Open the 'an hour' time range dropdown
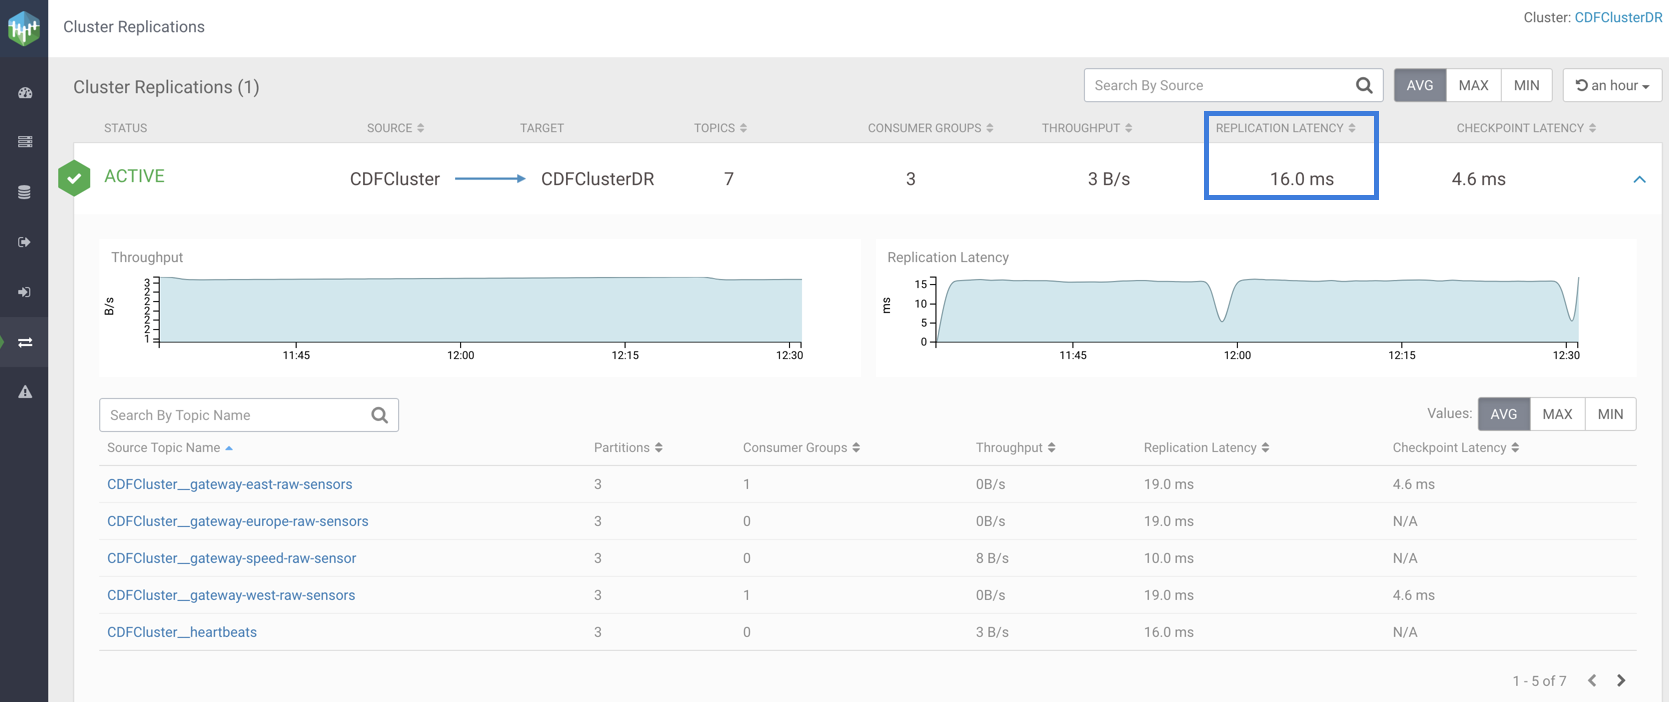1669x702 pixels. (1612, 86)
